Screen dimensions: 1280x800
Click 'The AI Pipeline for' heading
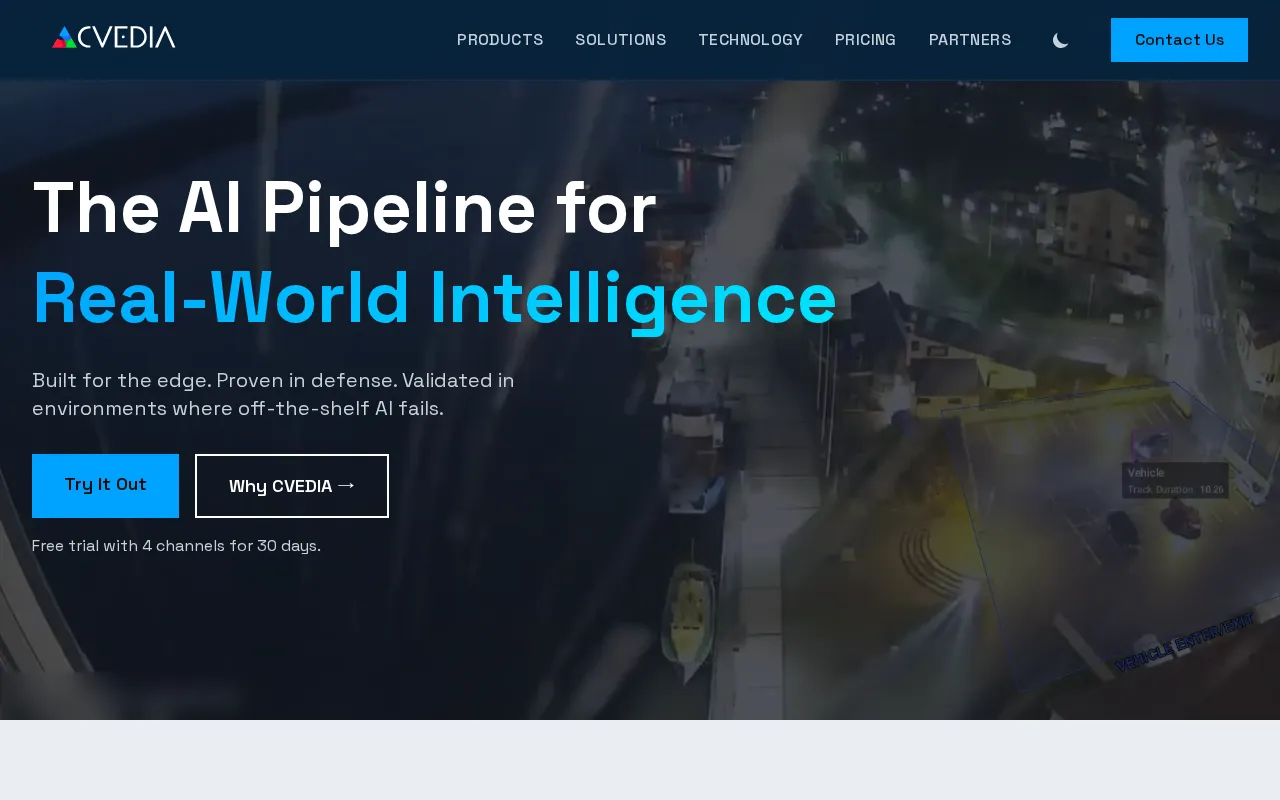tap(344, 209)
